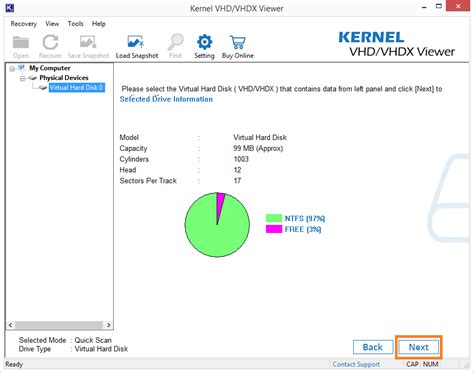
Task: Open the Contact Support link
Action: 356,364
